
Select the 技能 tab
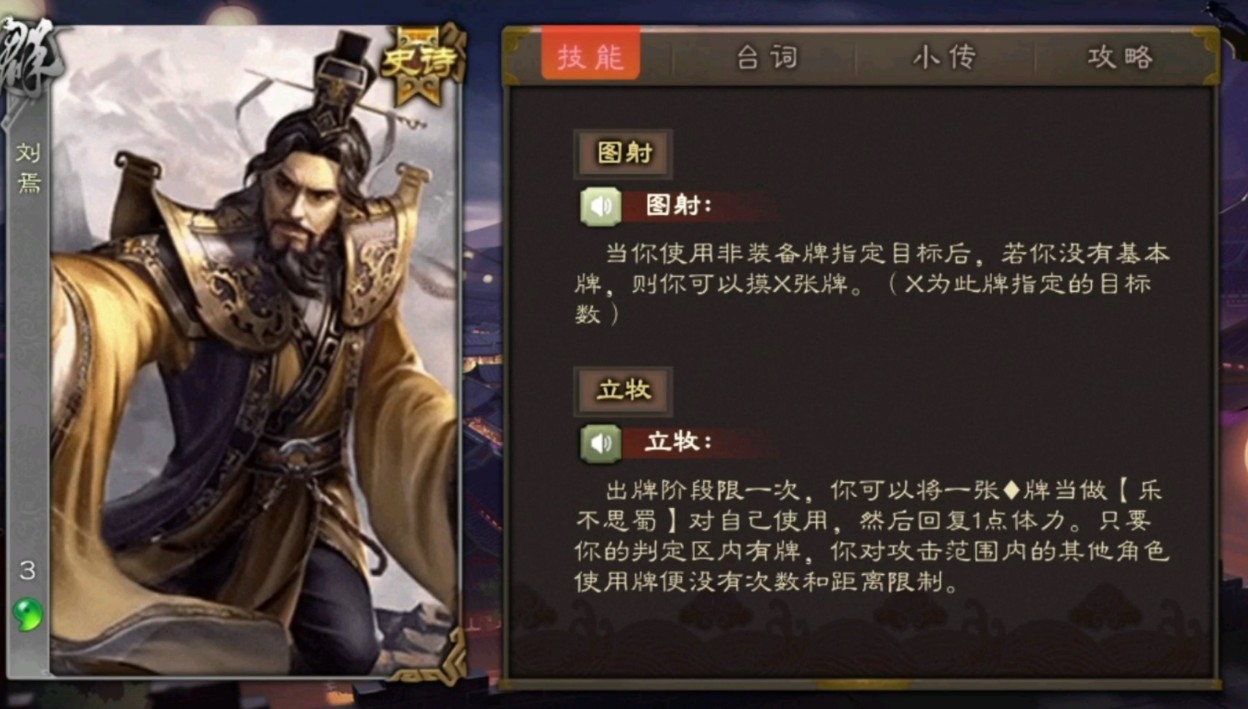(x=591, y=57)
